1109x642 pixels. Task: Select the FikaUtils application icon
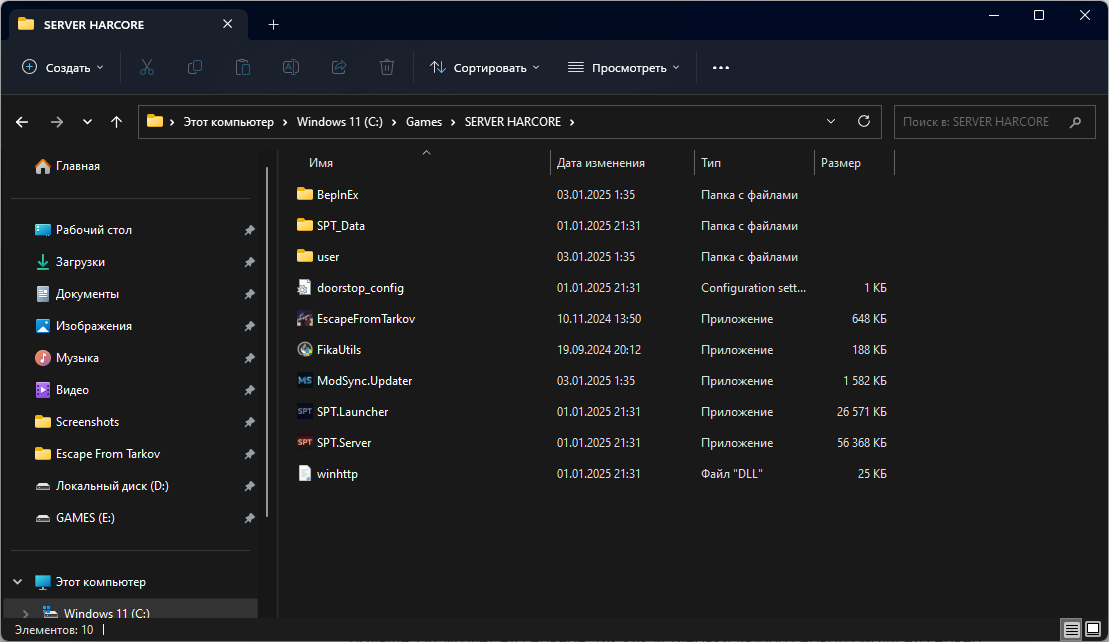(305, 349)
